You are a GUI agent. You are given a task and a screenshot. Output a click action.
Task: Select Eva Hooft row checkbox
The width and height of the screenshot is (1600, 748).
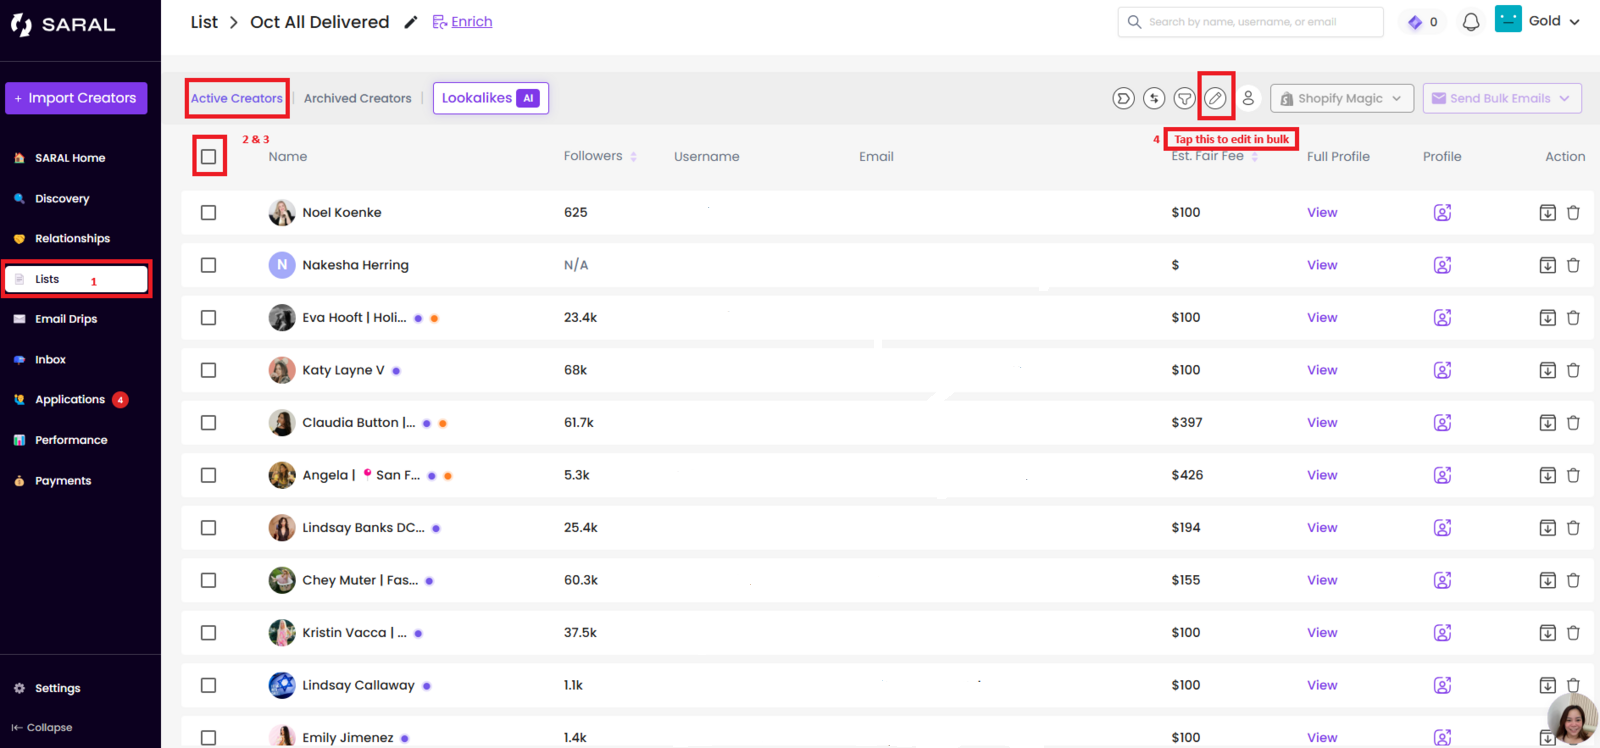point(208,317)
